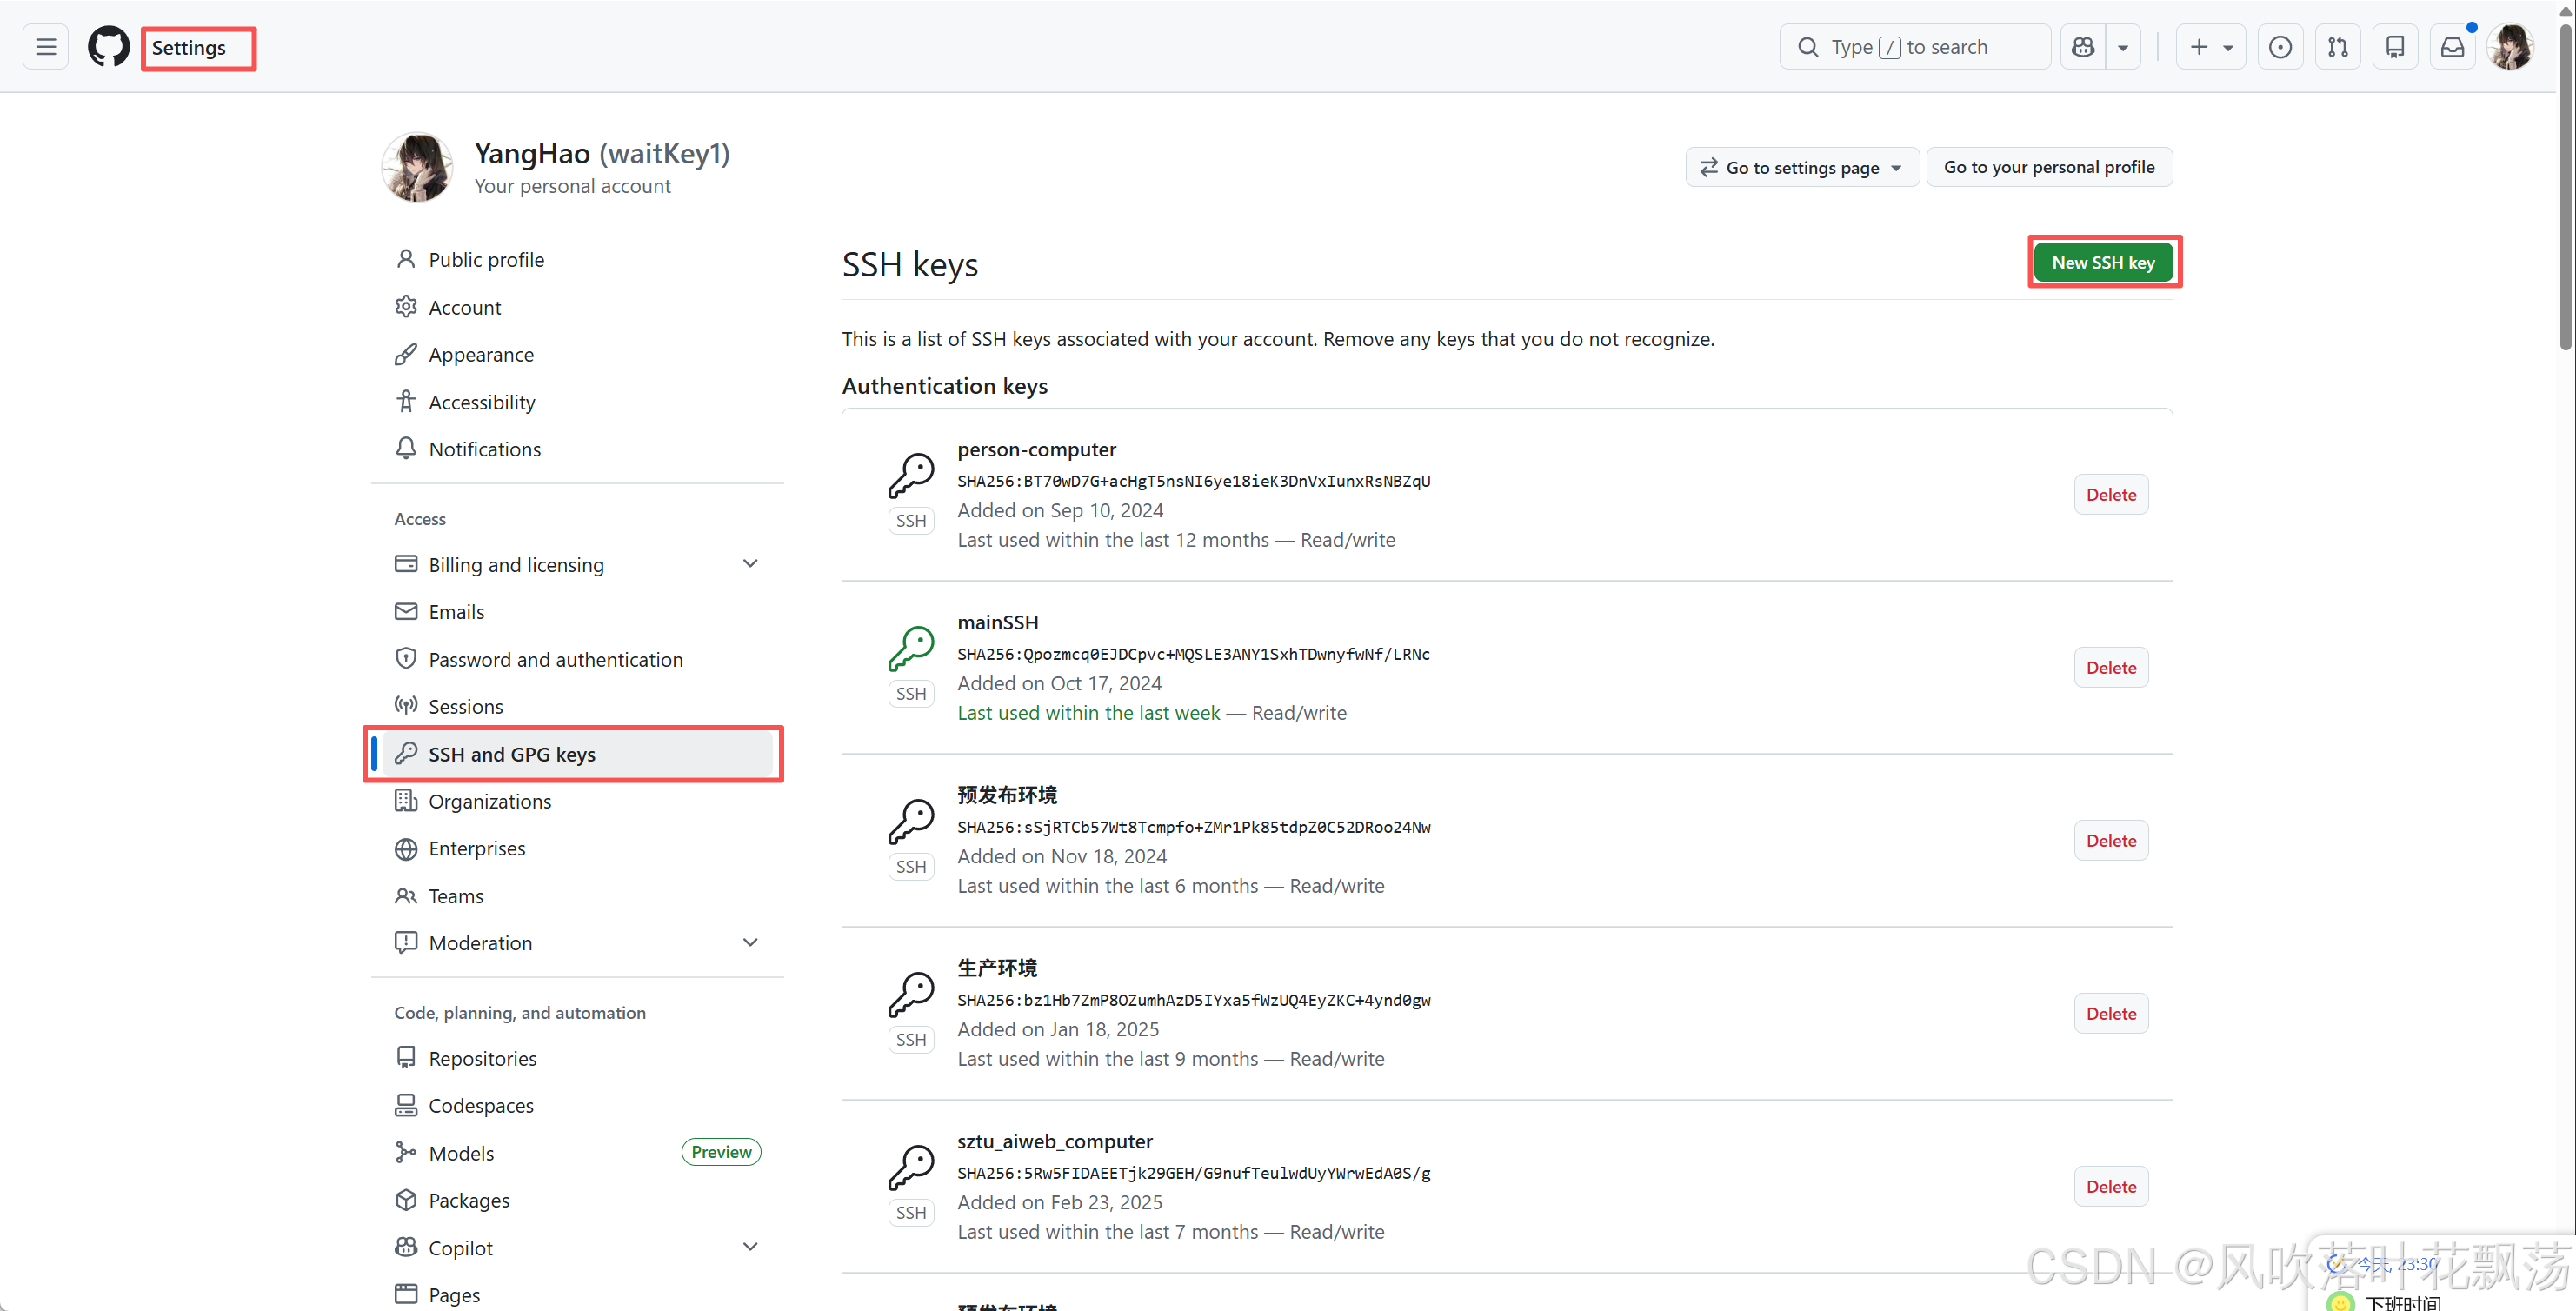2576x1311 pixels.
Task: Expand the Moderation section
Action: (750, 942)
